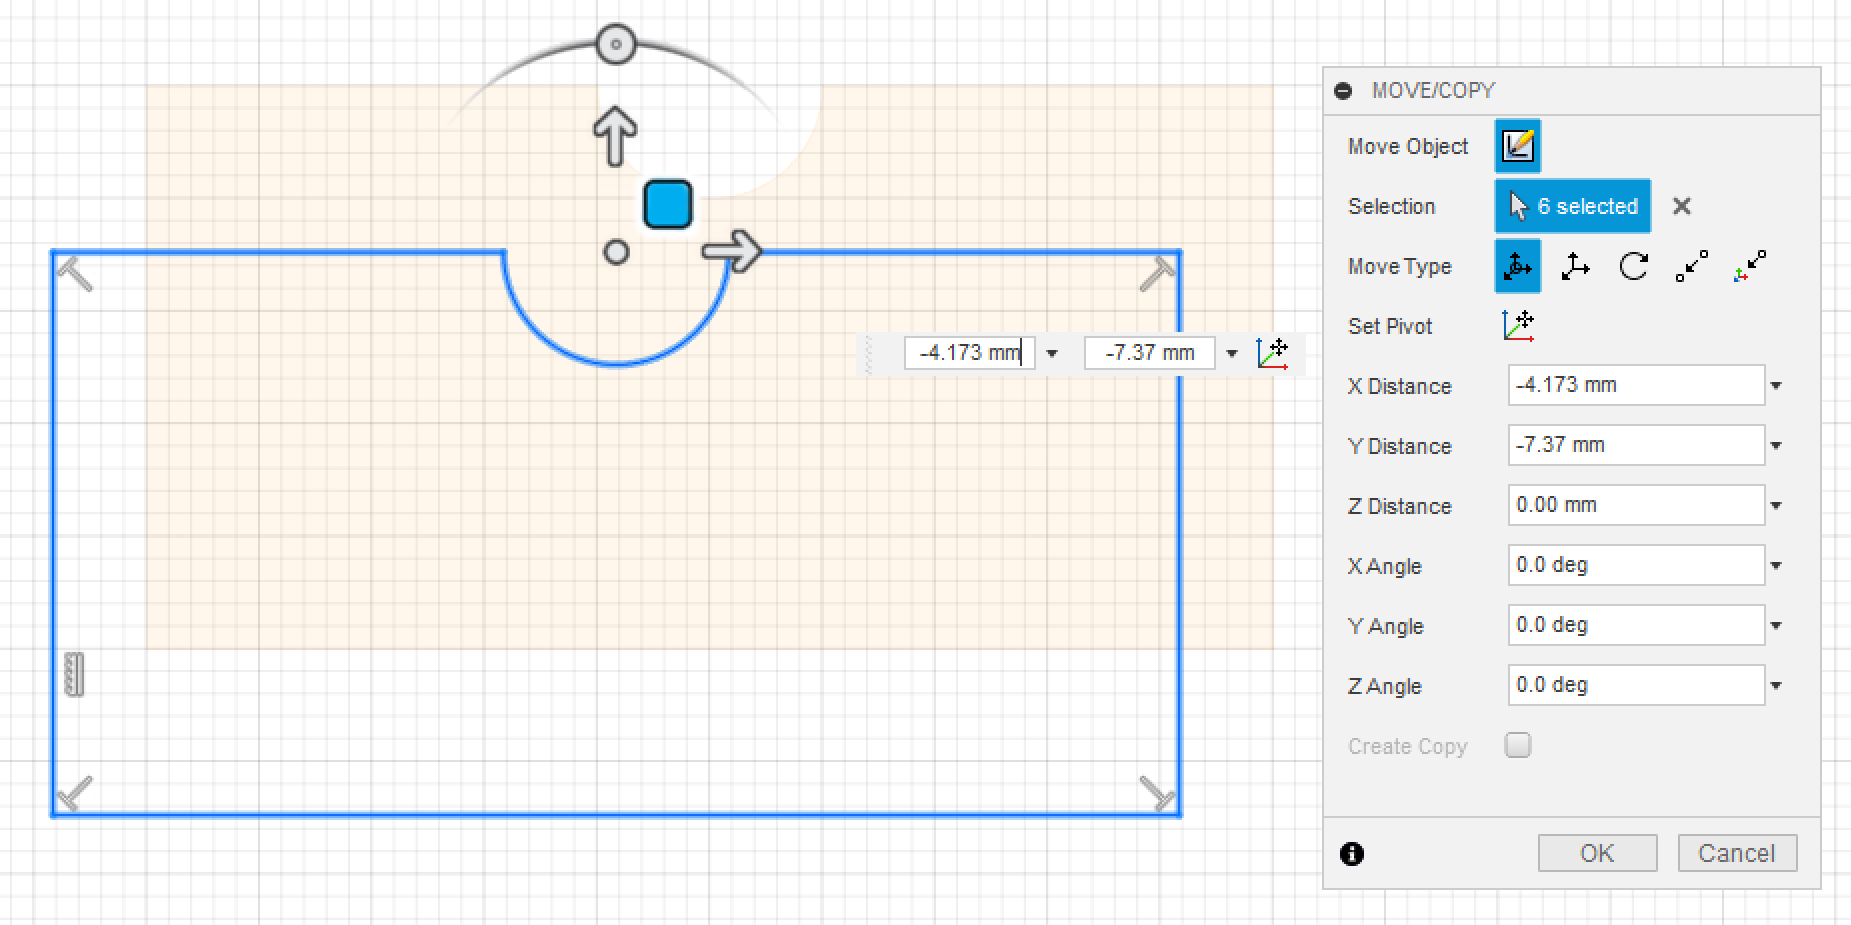Open the X Distance dropdown
This screenshot has width=1851, height=925.
pos(1775,385)
